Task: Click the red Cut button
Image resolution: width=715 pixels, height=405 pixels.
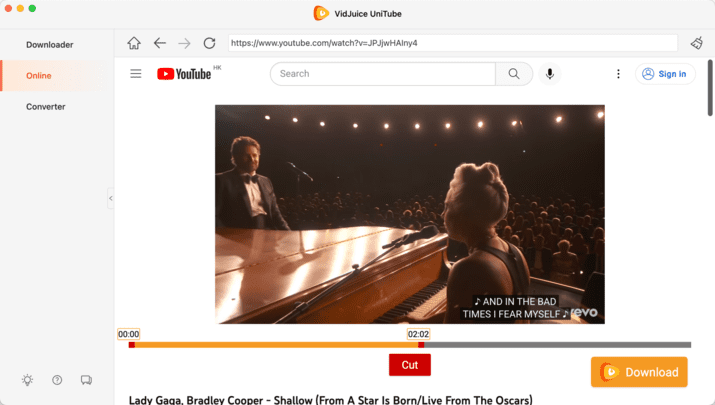Action: click(x=409, y=365)
